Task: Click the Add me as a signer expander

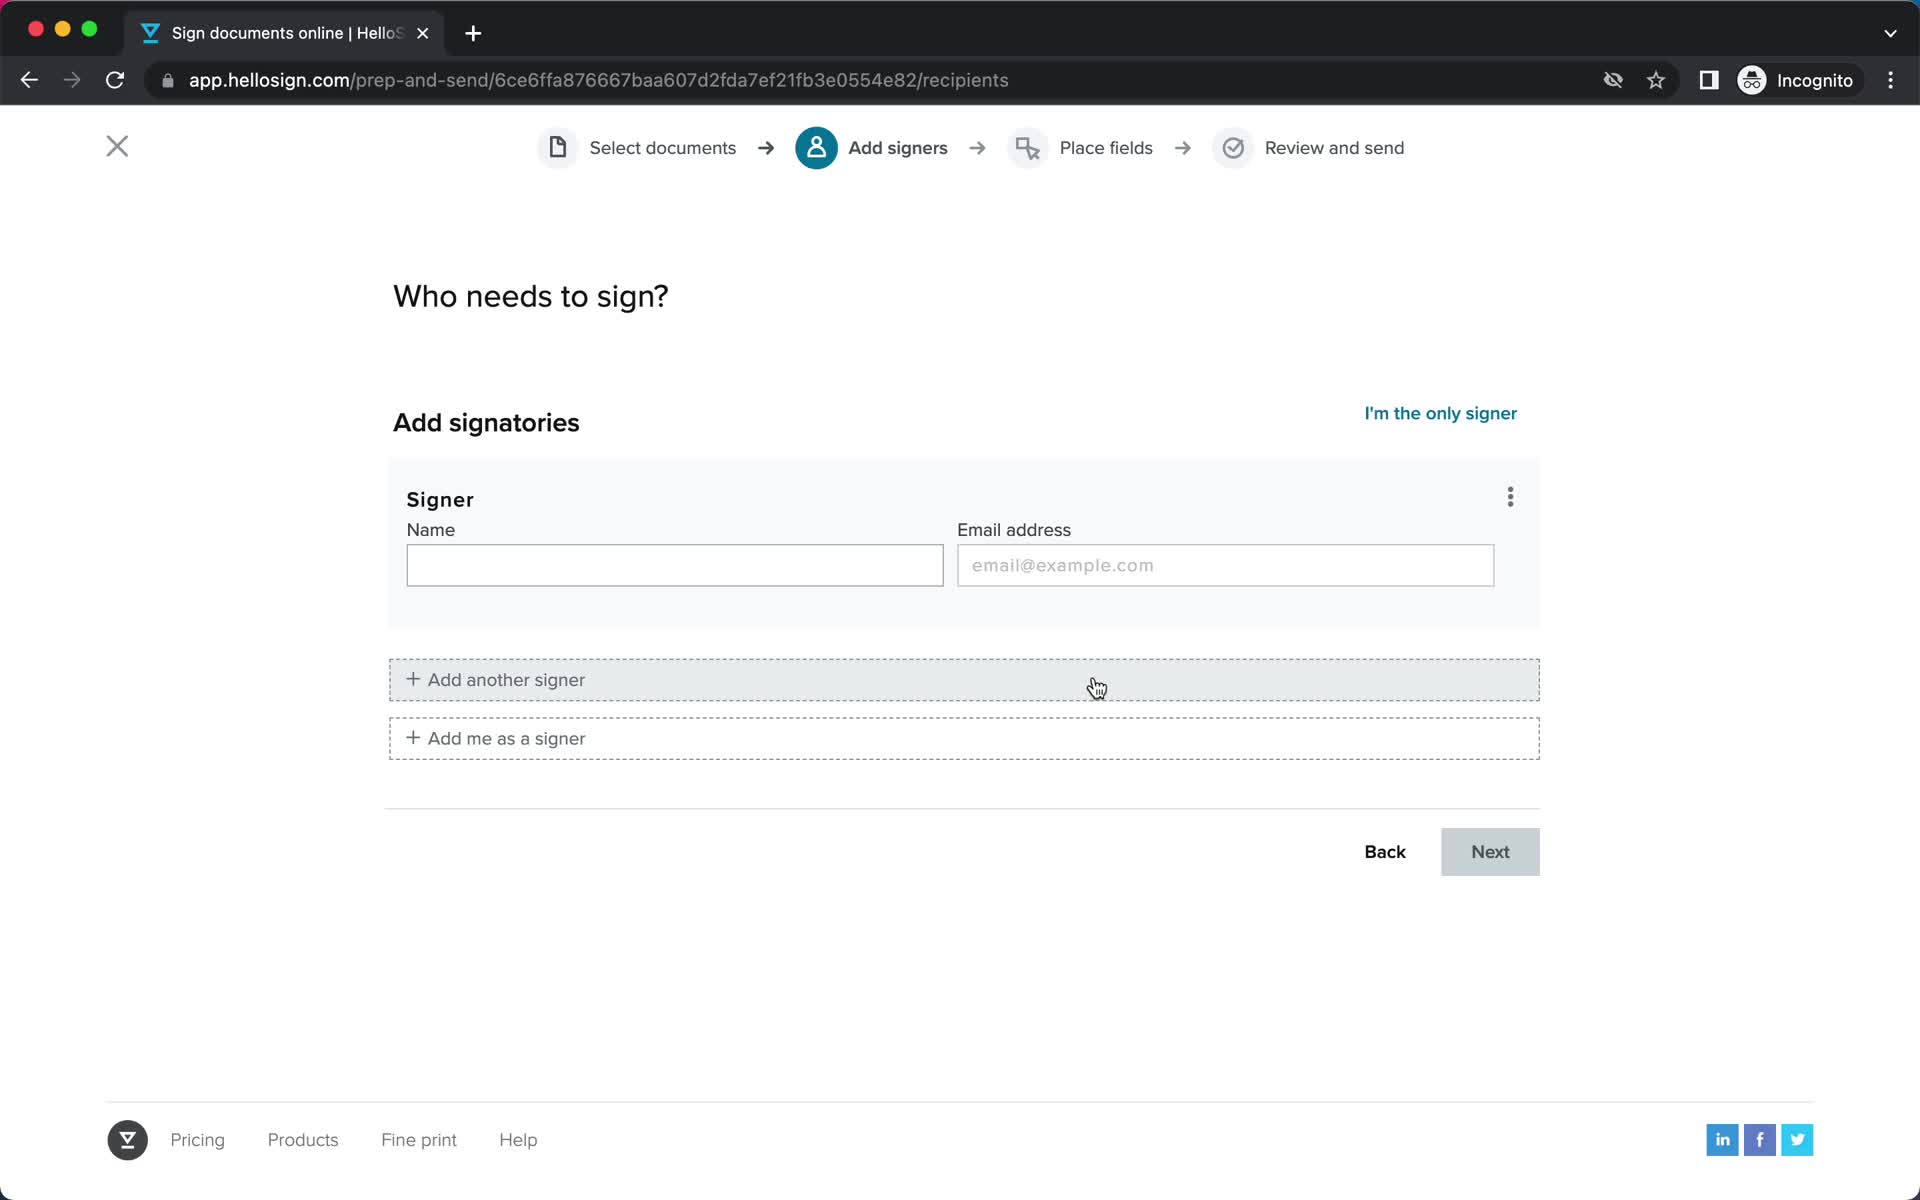Action: (x=963, y=737)
